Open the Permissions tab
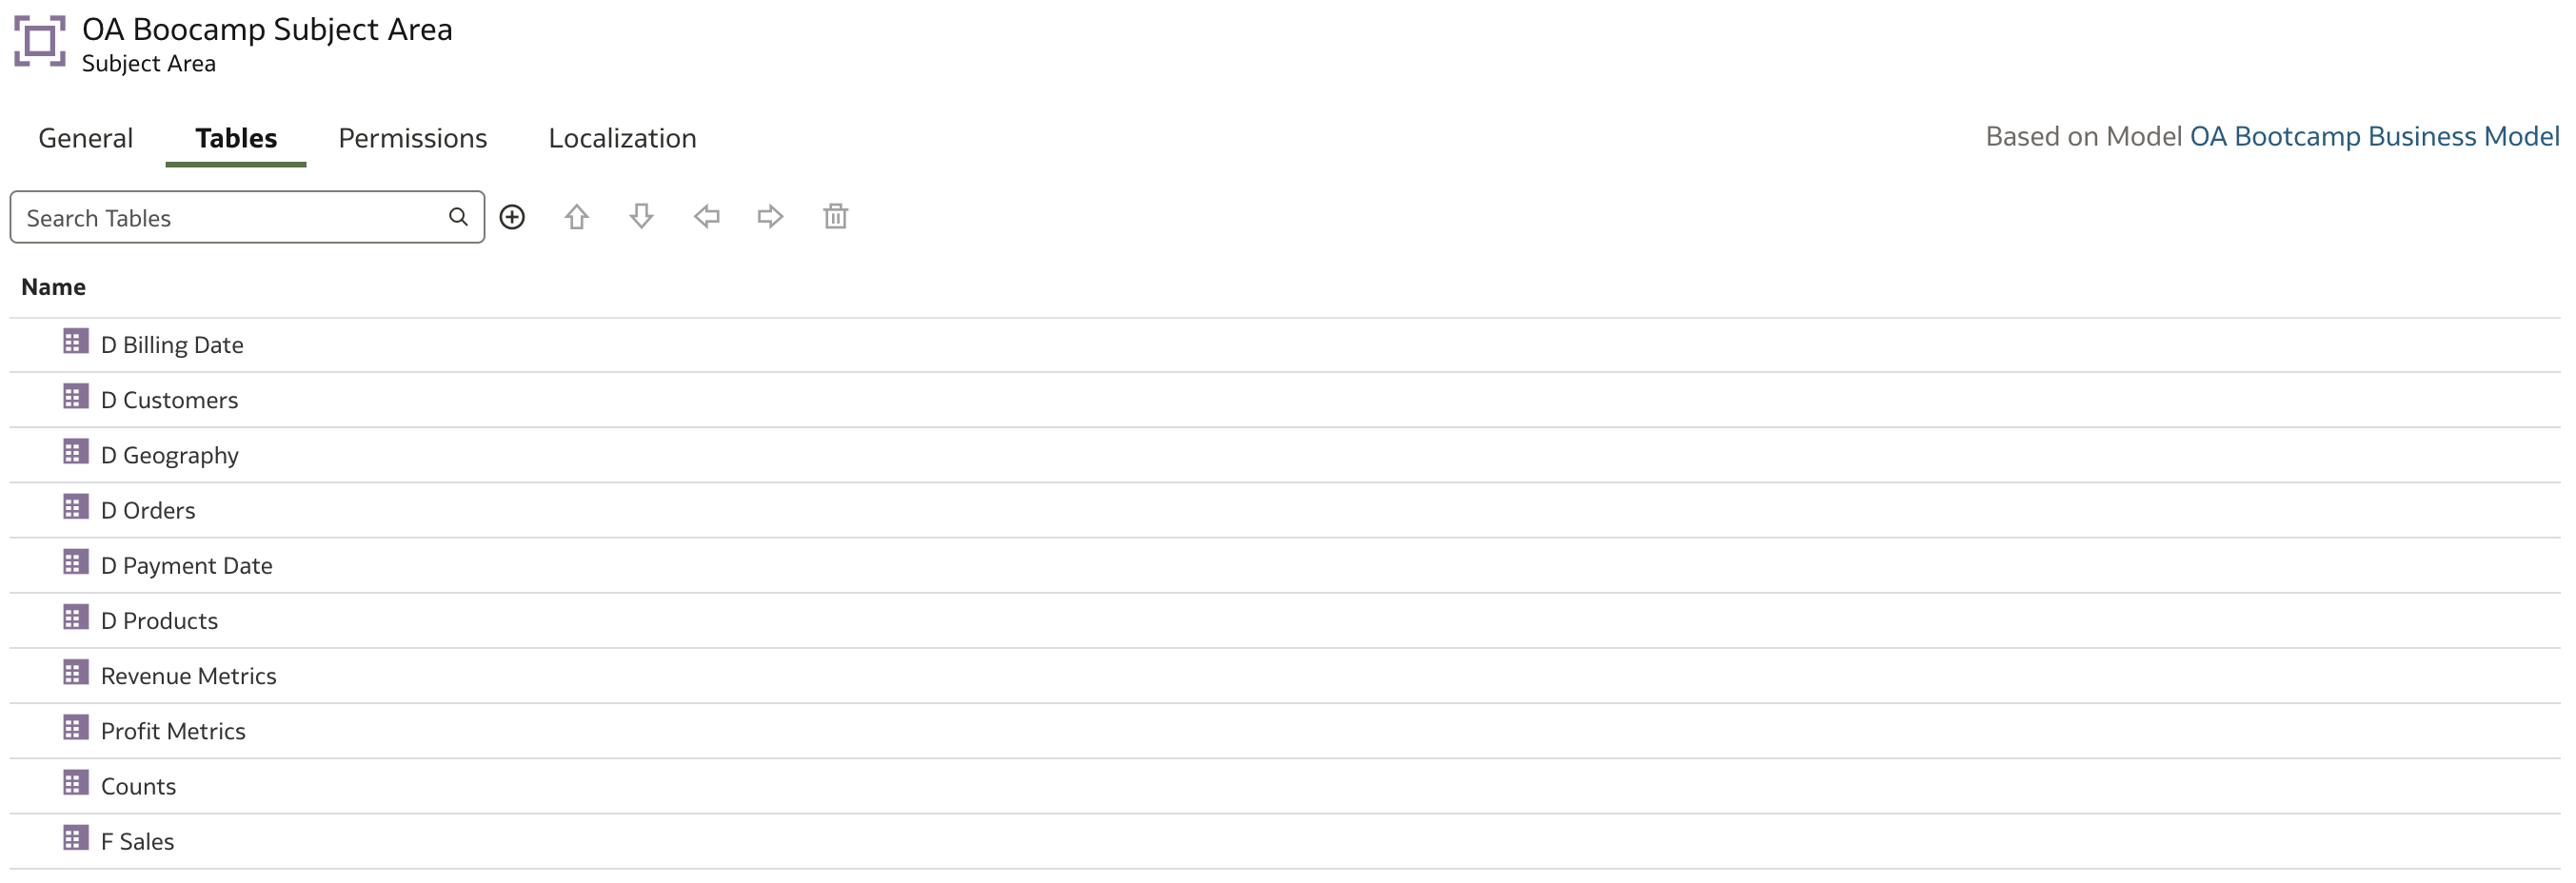The height and width of the screenshot is (883, 2576). pyautogui.click(x=413, y=138)
